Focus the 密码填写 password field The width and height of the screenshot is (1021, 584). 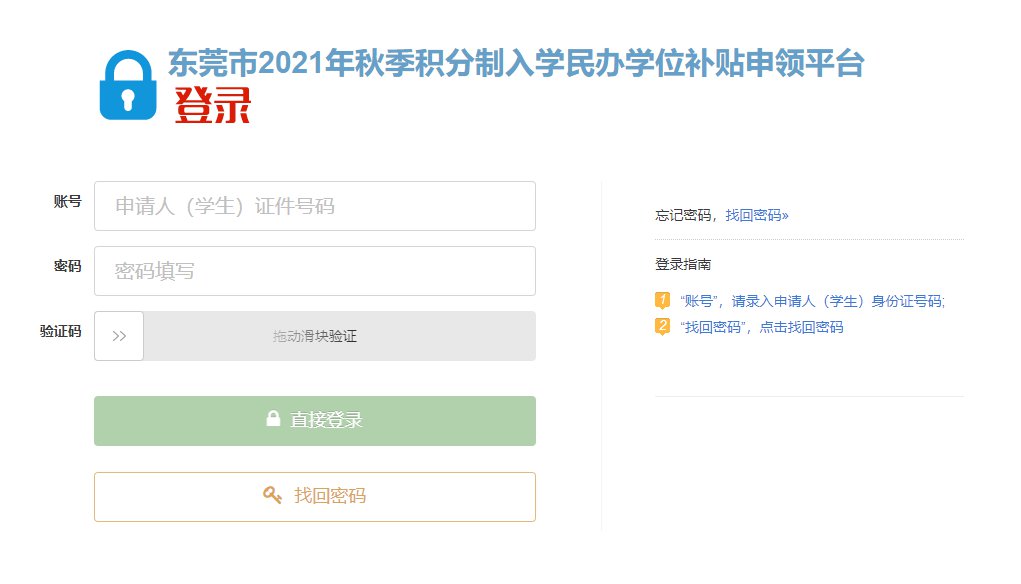point(314,271)
